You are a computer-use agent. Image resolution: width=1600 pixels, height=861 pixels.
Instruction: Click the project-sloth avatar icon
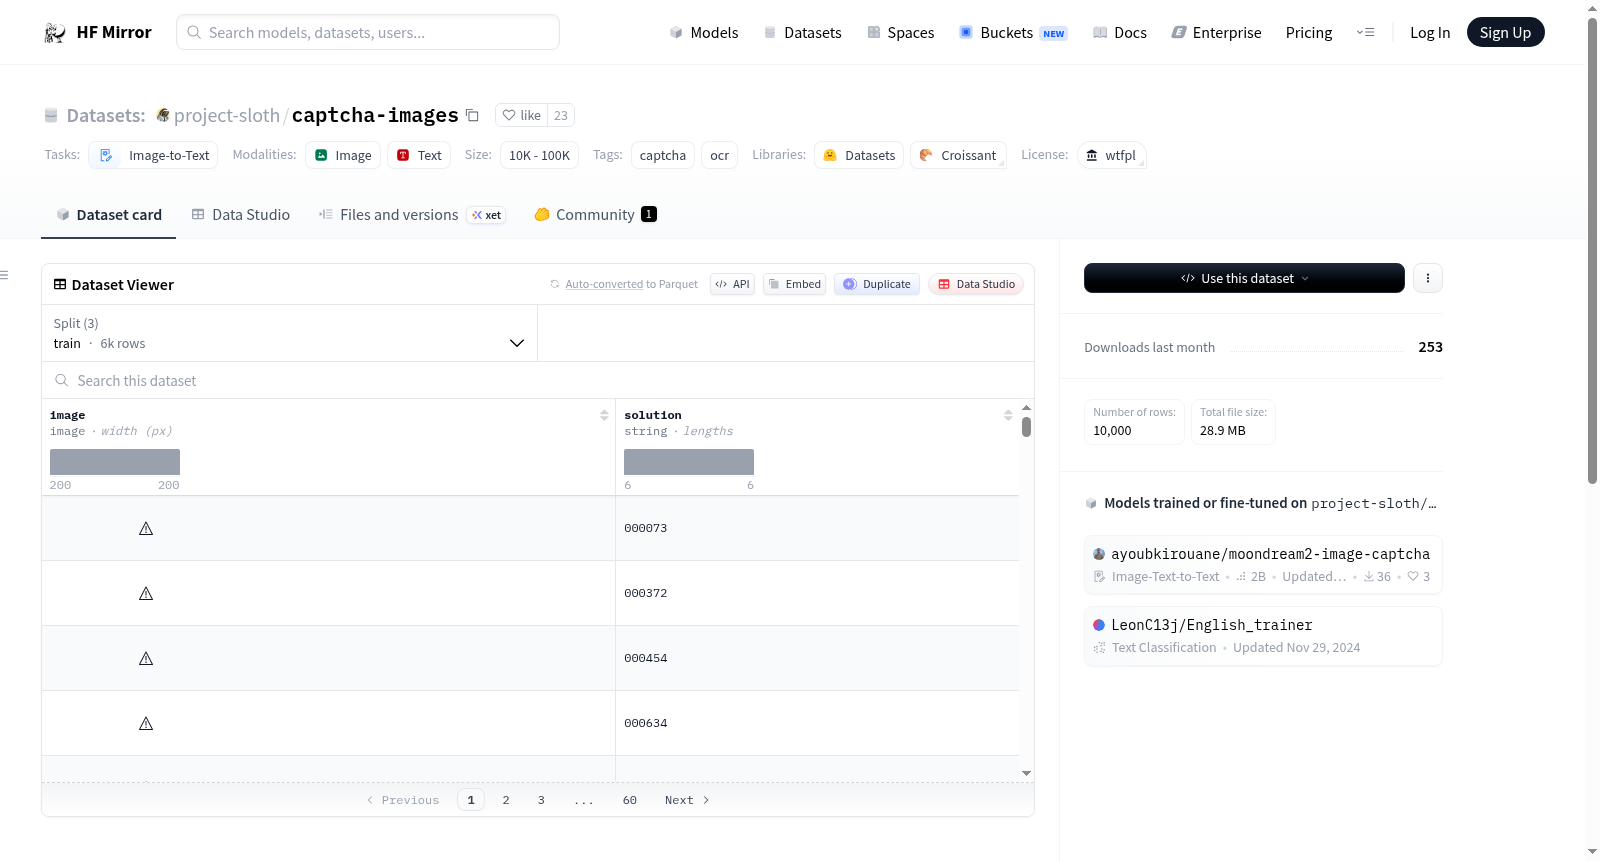point(163,115)
